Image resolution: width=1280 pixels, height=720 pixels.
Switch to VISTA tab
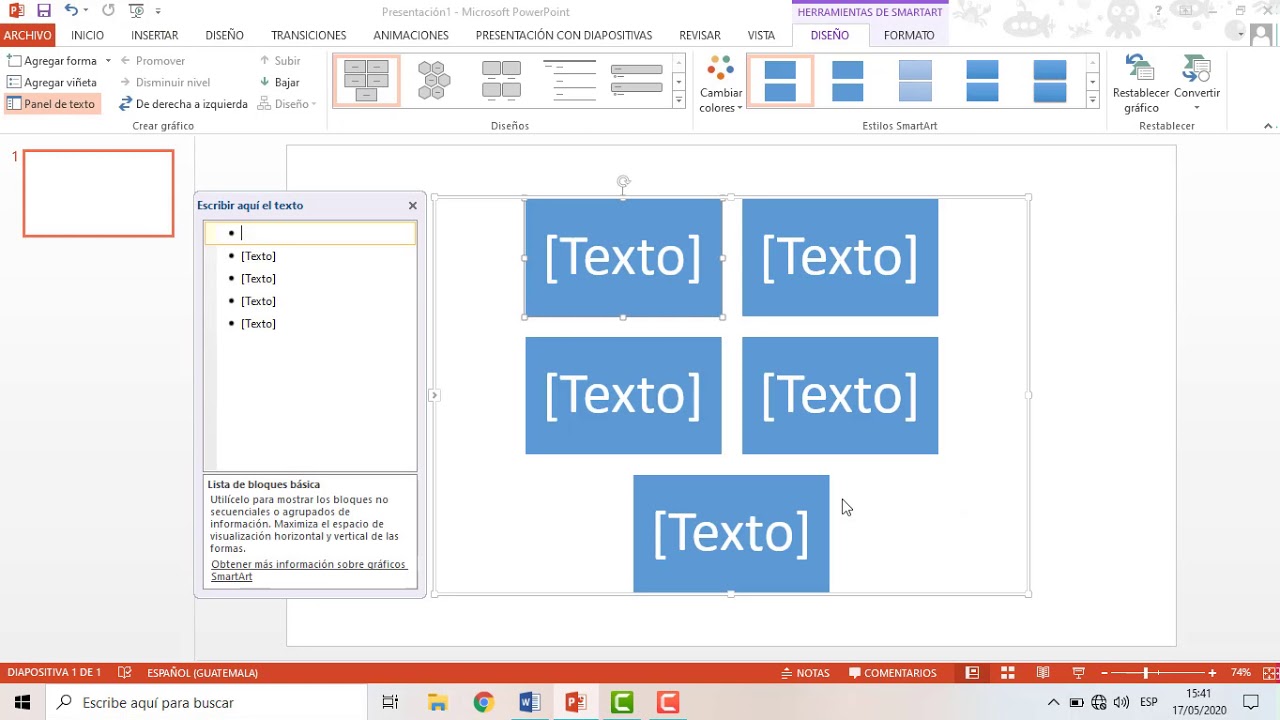point(761,35)
